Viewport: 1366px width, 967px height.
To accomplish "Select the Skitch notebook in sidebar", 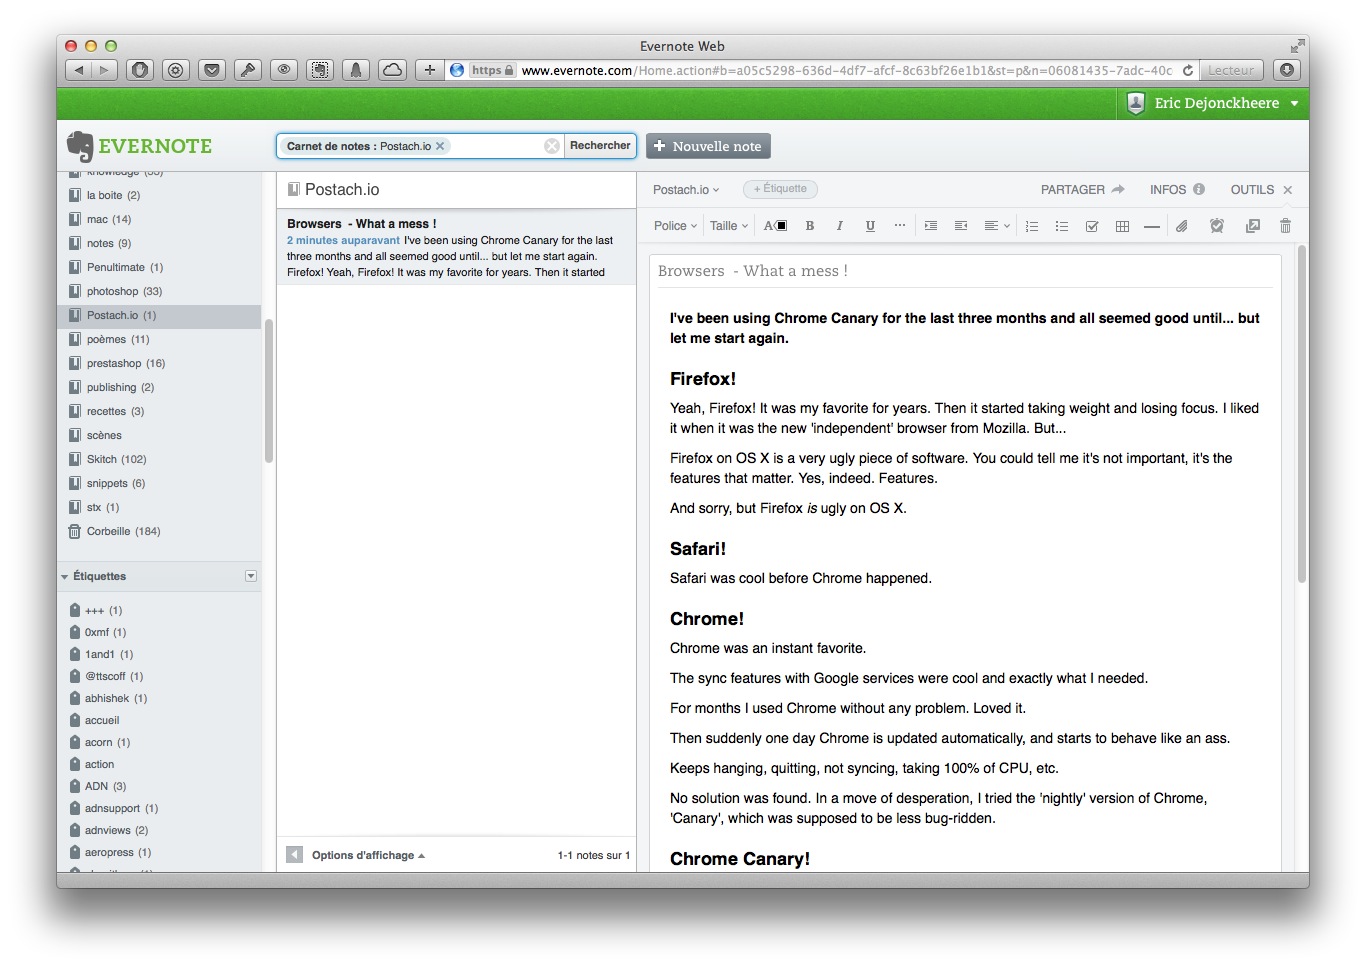I will click(116, 459).
